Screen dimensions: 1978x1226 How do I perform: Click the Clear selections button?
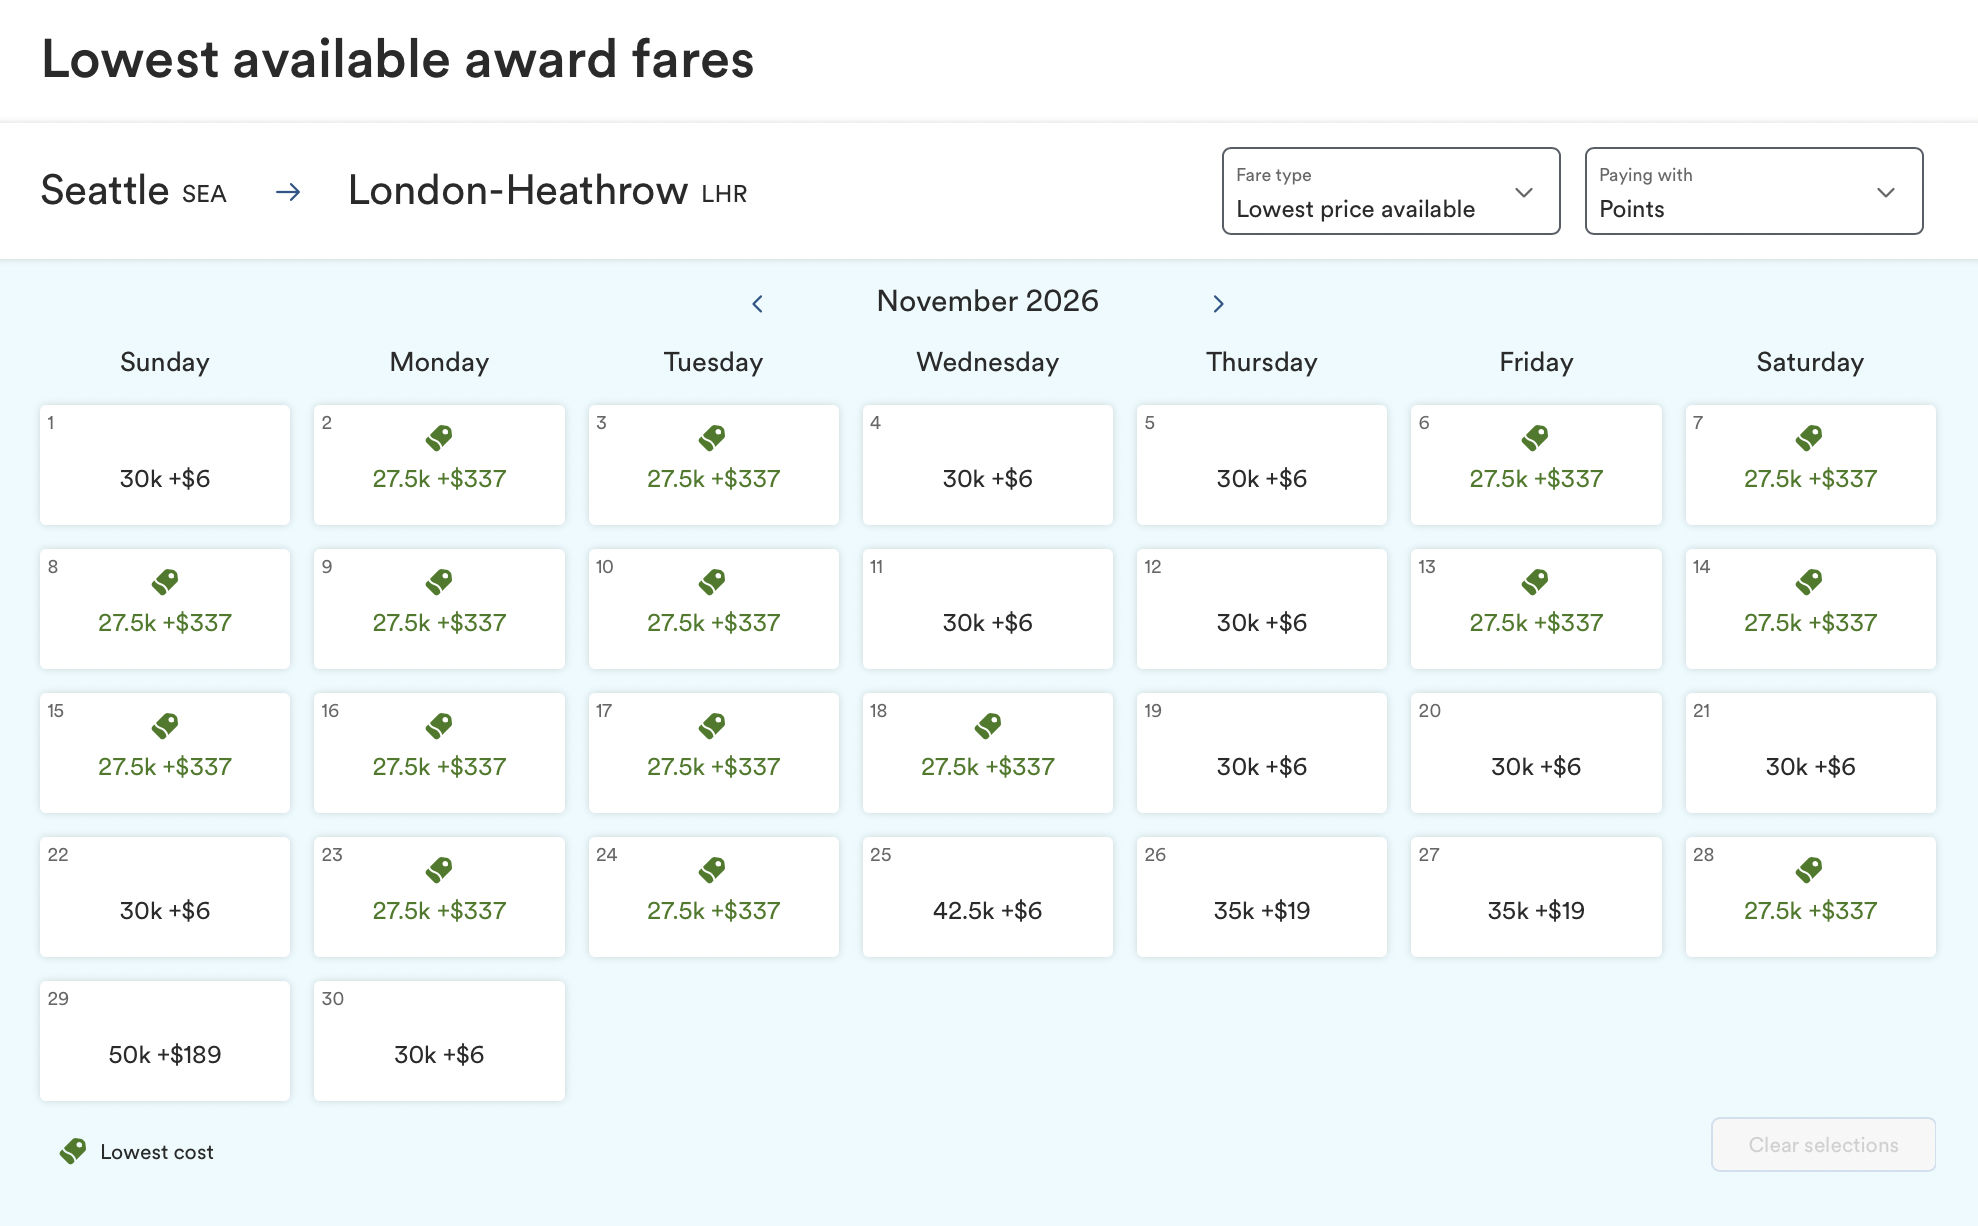click(x=1822, y=1144)
